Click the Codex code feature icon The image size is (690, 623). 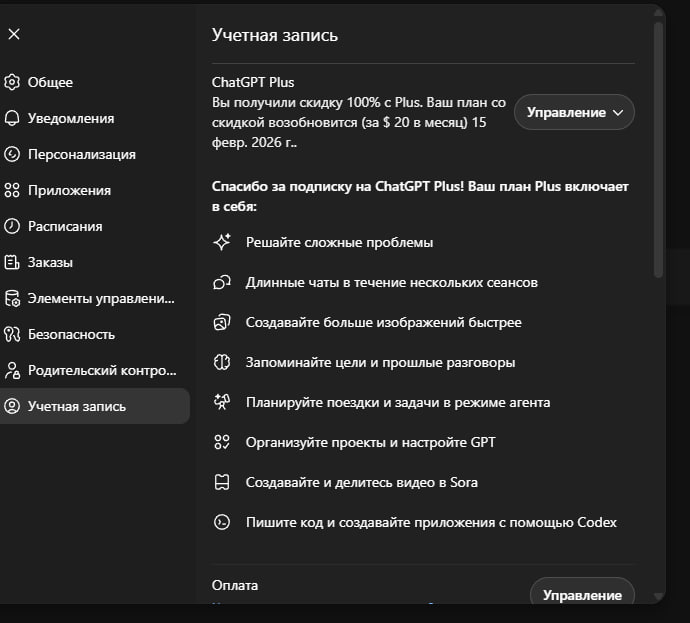pyautogui.click(x=222, y=522)
